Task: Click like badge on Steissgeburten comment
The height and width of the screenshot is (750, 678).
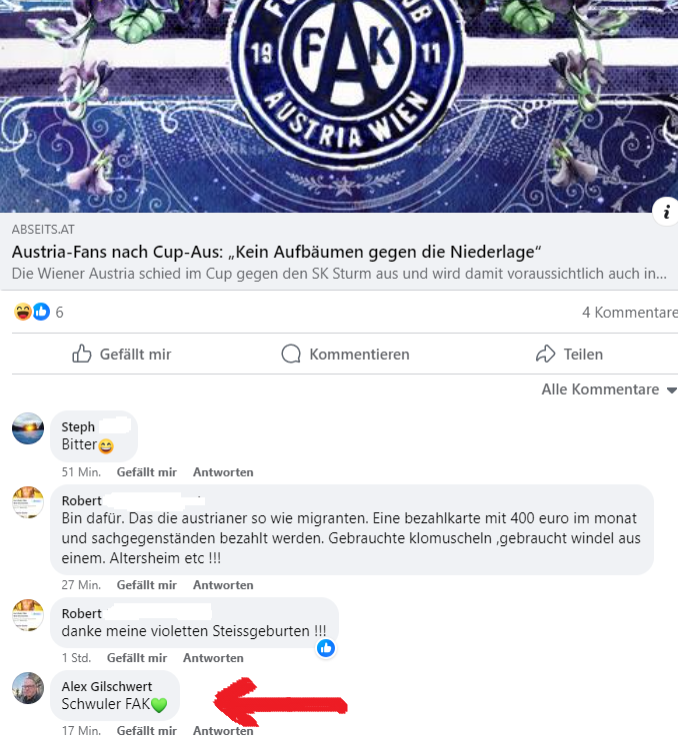Action: pyautogui.click(x=326, y=648)
